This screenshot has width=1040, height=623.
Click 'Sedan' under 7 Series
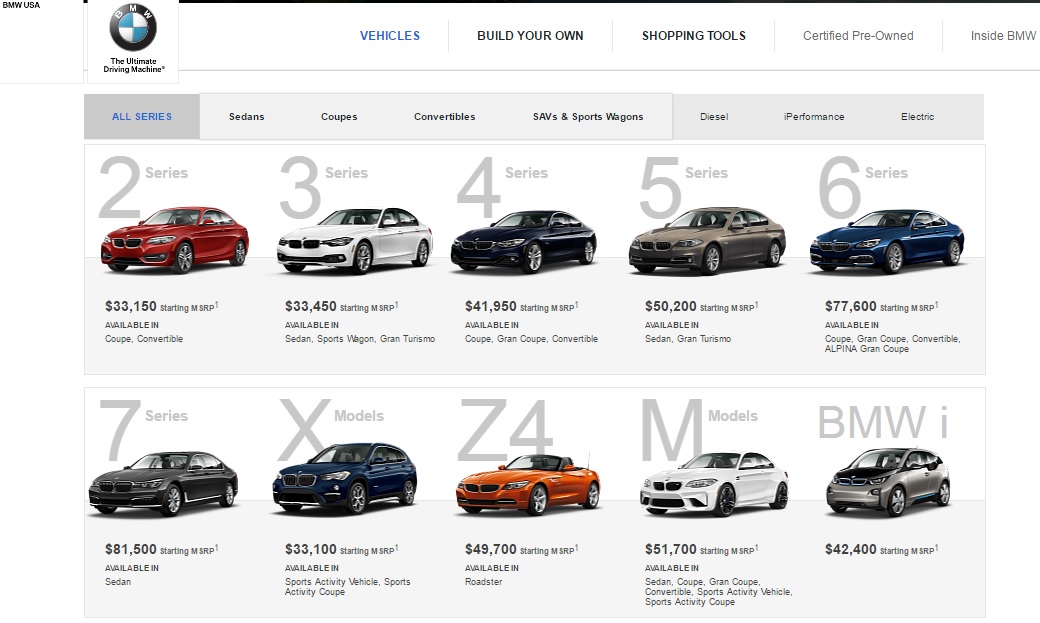tap(118, 582)
